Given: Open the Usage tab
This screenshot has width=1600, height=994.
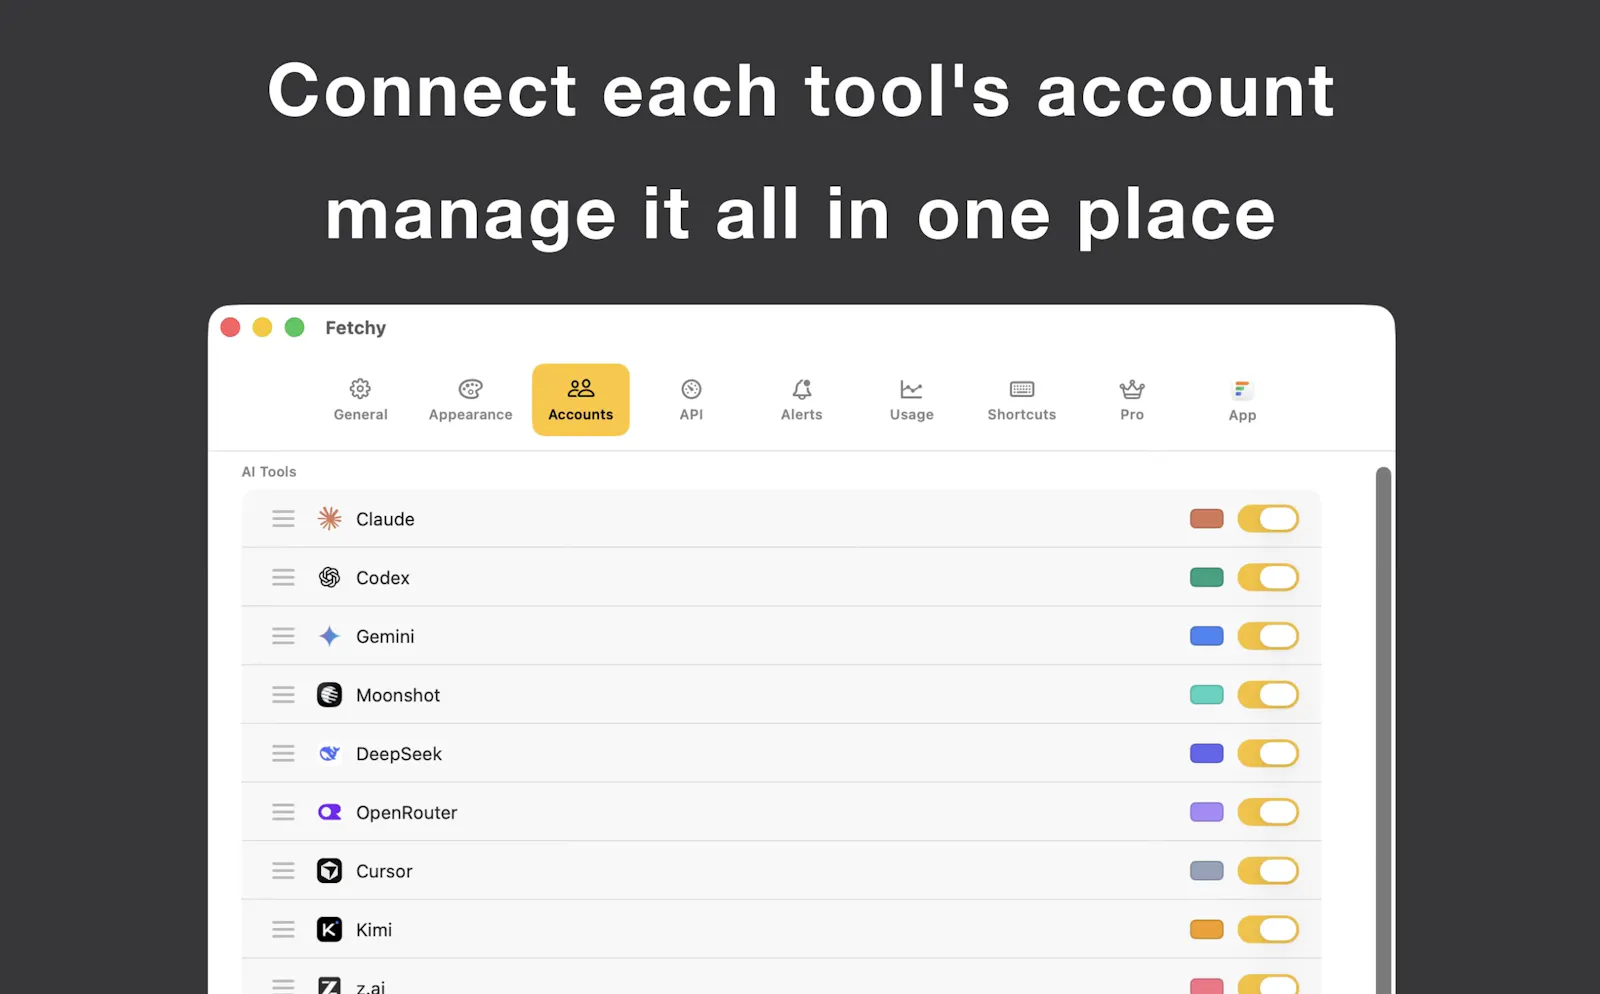Looking at the screenshot, I should coord(911,400).
